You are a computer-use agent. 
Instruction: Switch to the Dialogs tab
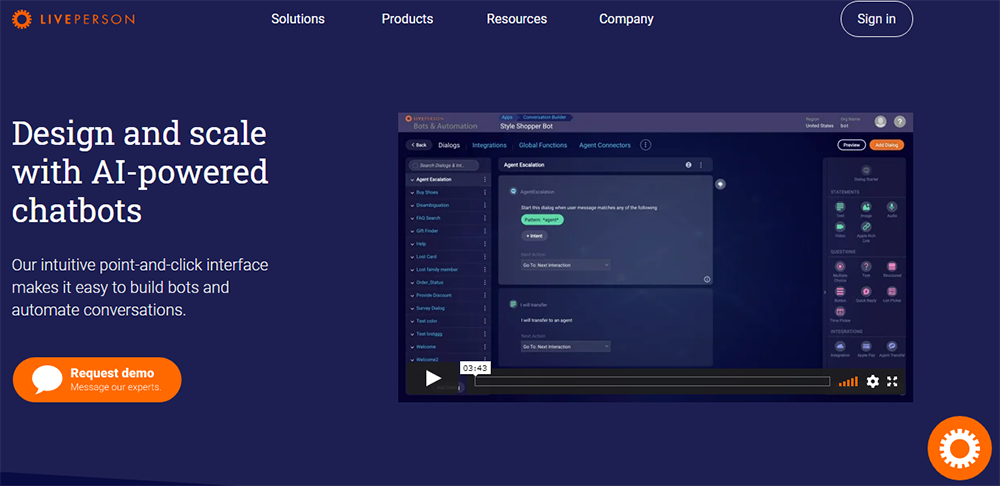click(449, 145)
